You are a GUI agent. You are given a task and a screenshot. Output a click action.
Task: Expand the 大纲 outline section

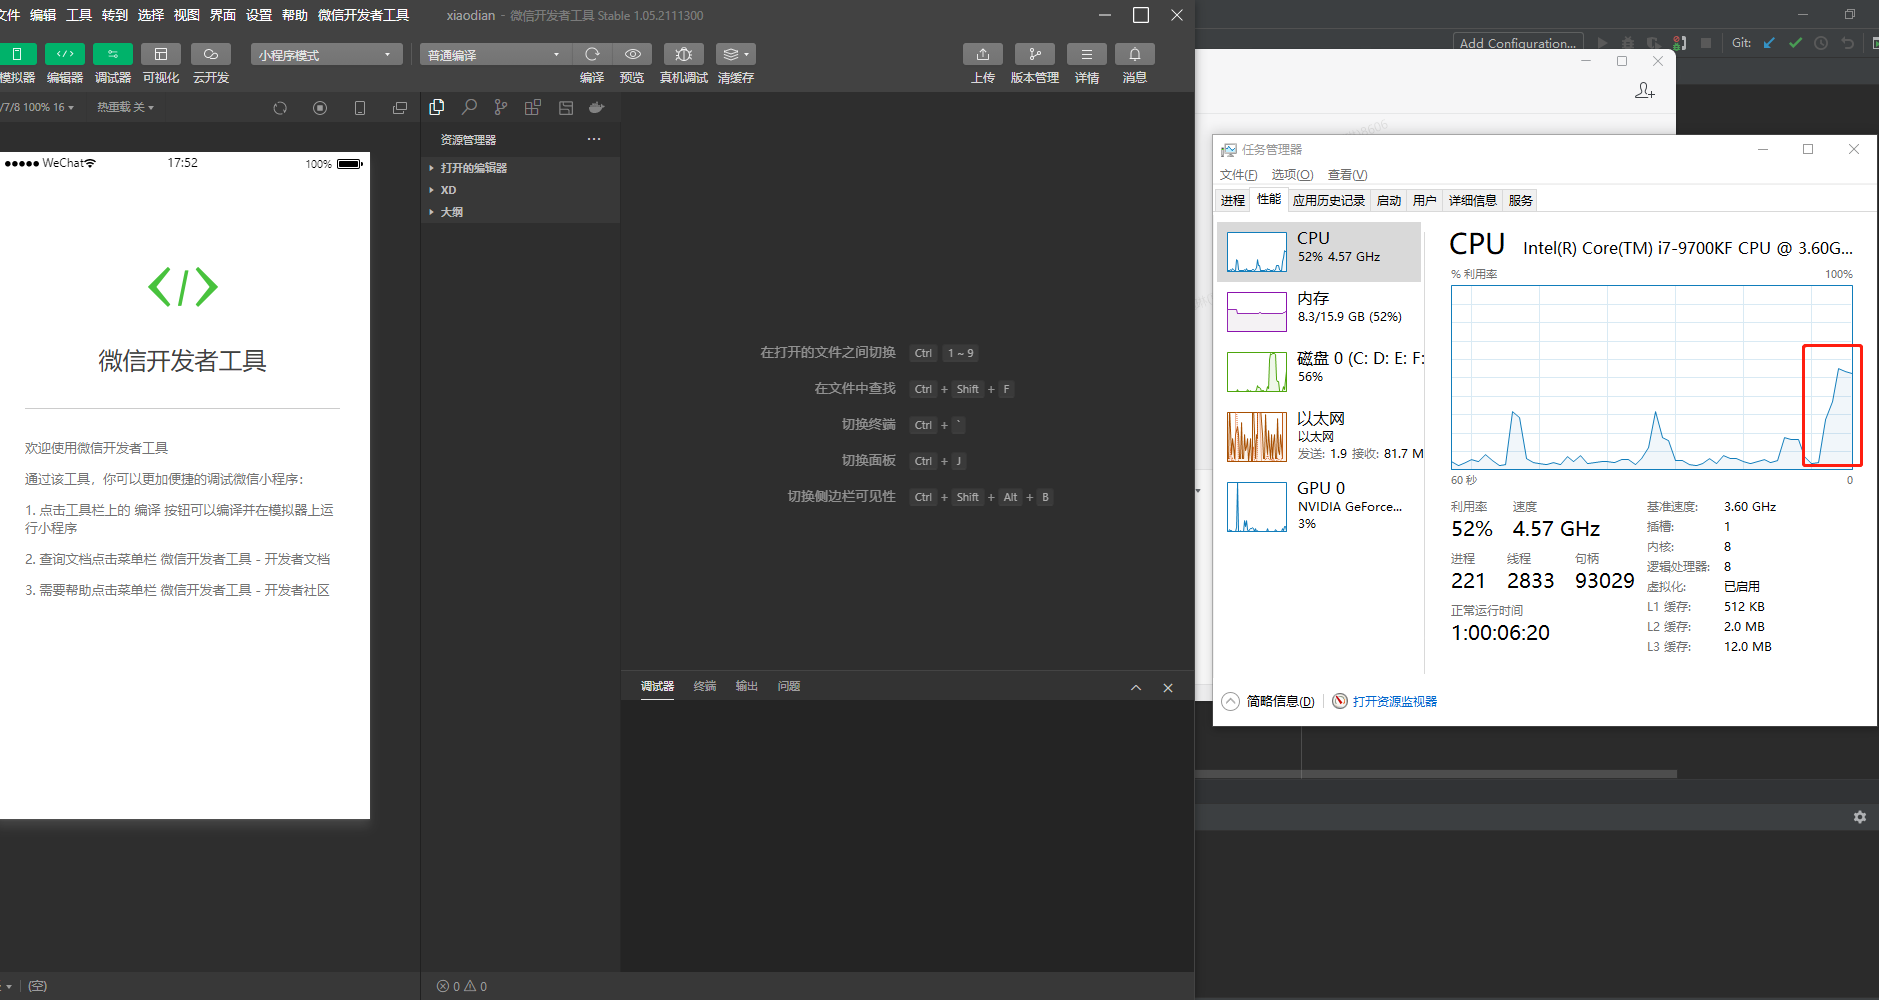[x=520, y=212]
